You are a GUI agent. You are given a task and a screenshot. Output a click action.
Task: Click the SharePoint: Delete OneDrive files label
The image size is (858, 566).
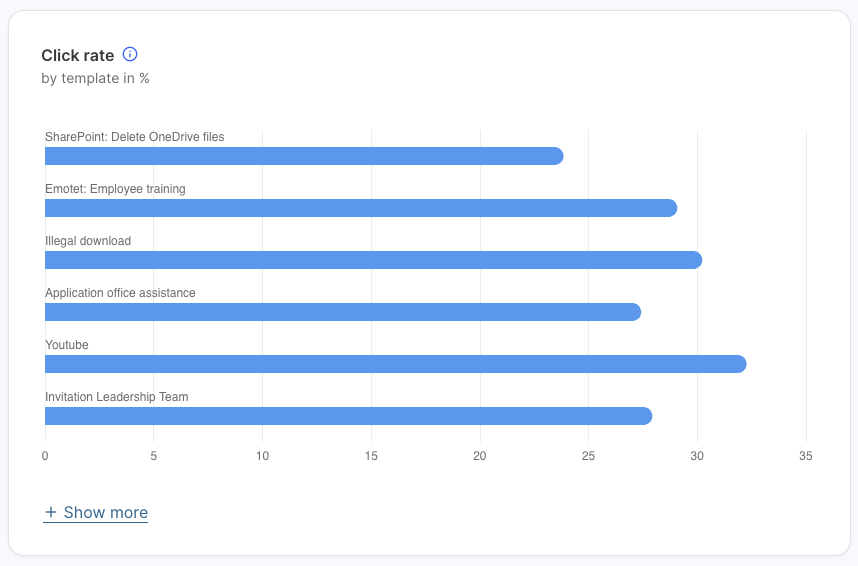point(134,137)
